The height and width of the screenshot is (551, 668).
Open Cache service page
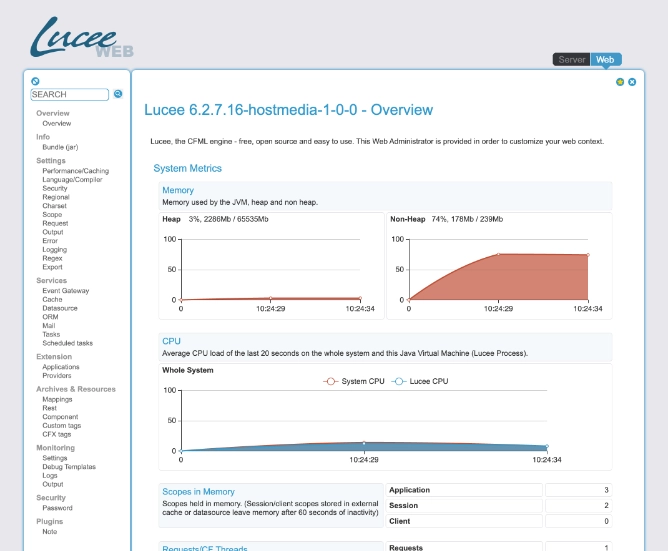52,300
